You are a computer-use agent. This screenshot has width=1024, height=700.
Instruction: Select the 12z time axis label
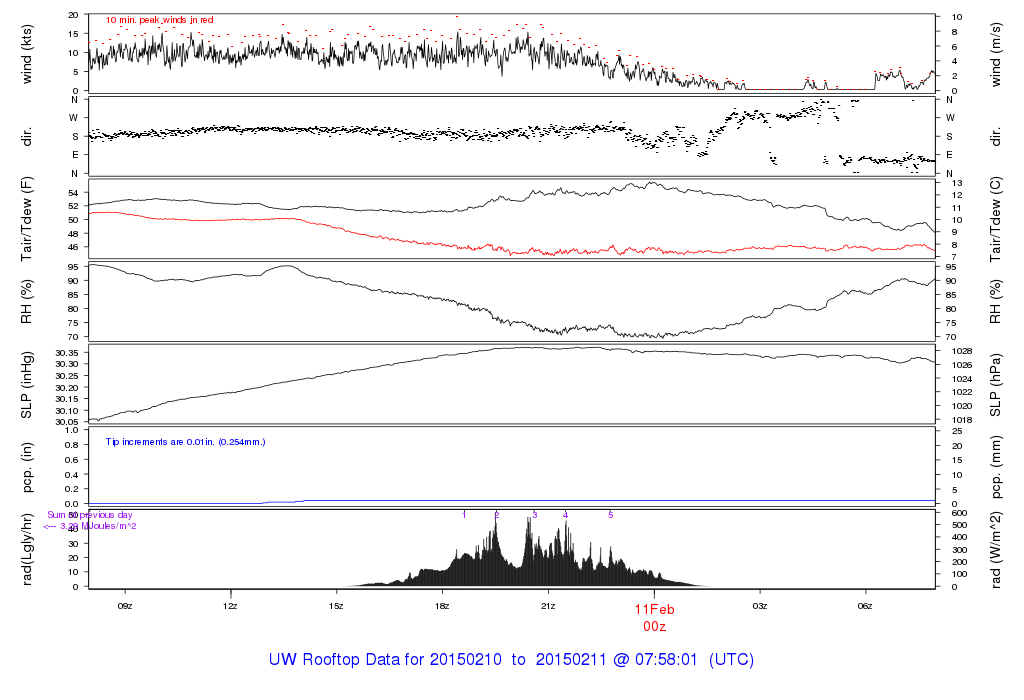pos(230,606)
